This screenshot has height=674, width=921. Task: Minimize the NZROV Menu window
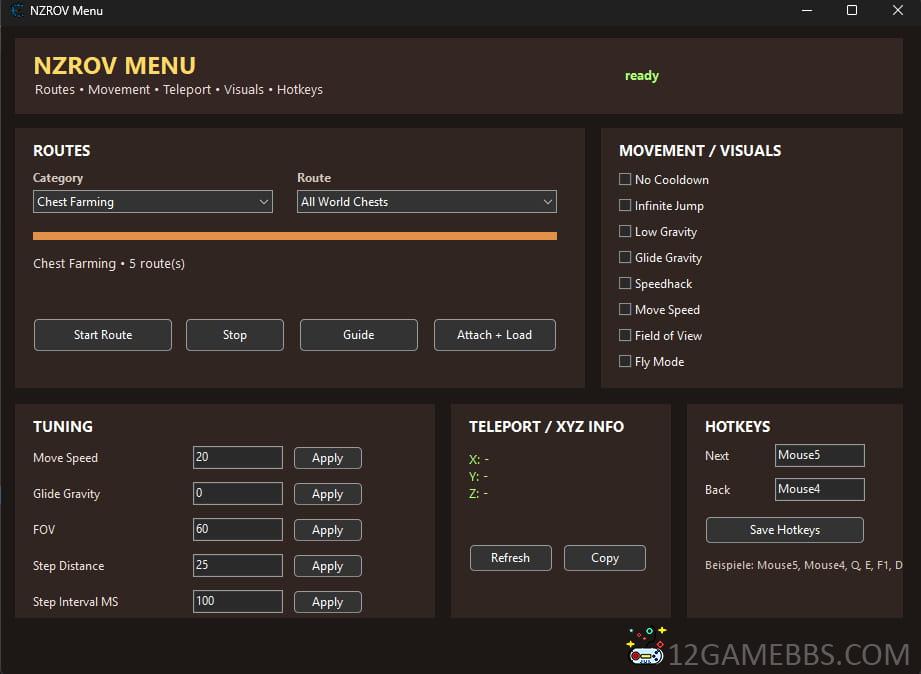coord(807,11)
